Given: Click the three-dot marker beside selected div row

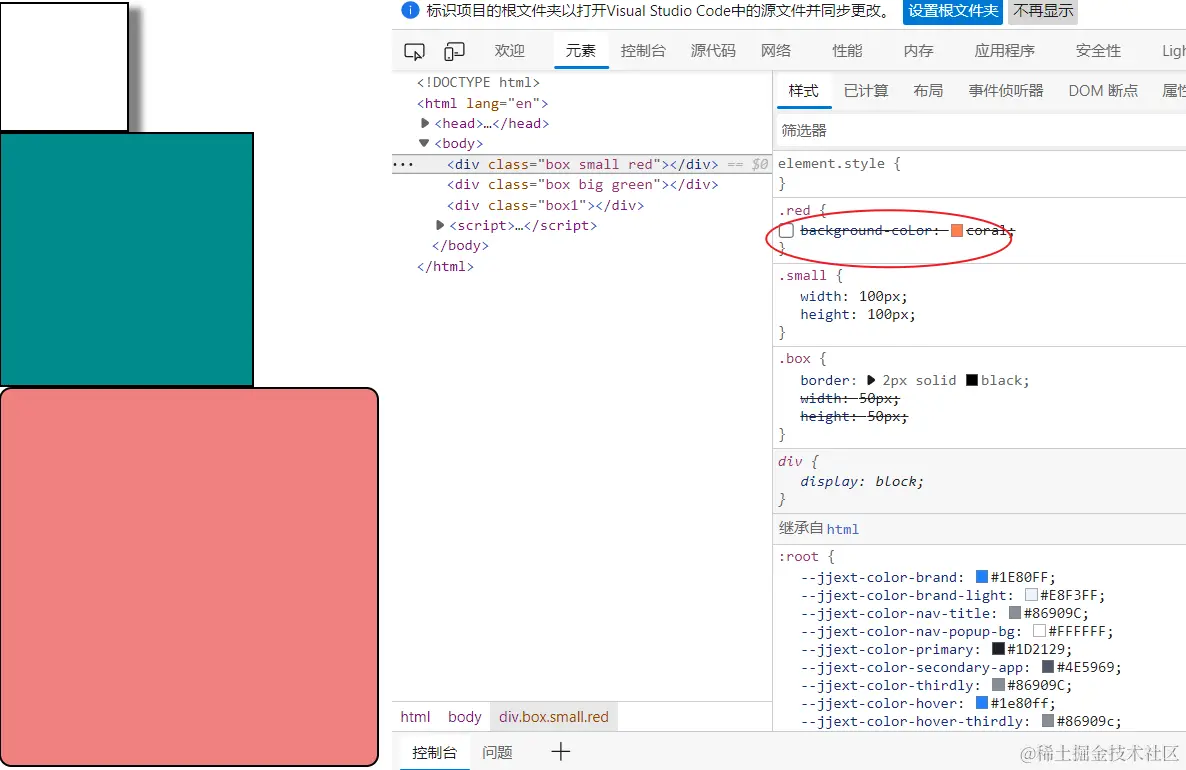Looking at the screenshot, I should point(403,164).
